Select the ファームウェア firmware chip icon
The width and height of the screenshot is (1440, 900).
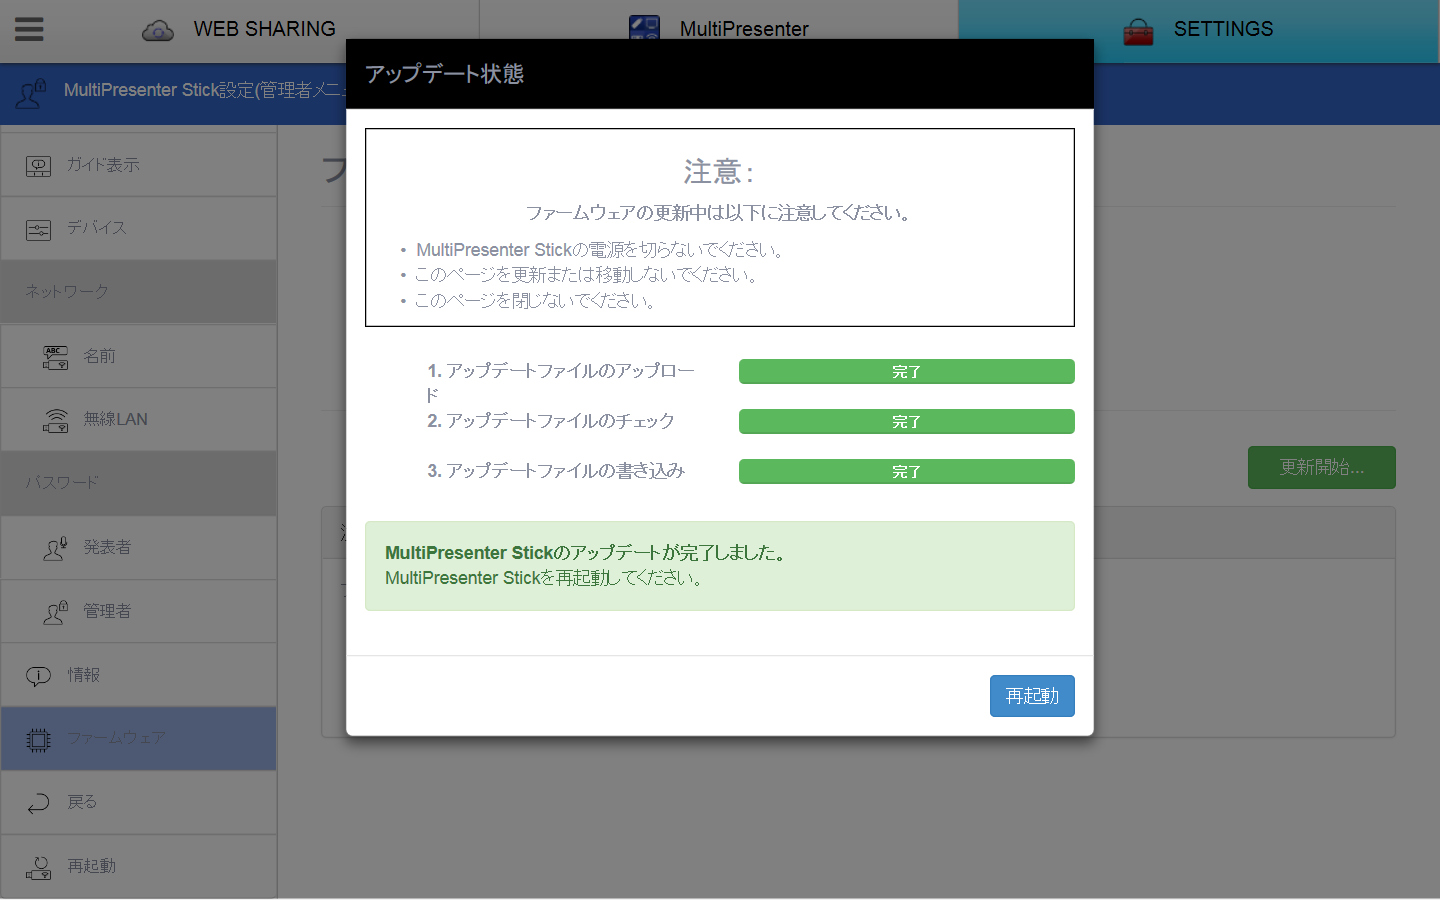[38, 738]
